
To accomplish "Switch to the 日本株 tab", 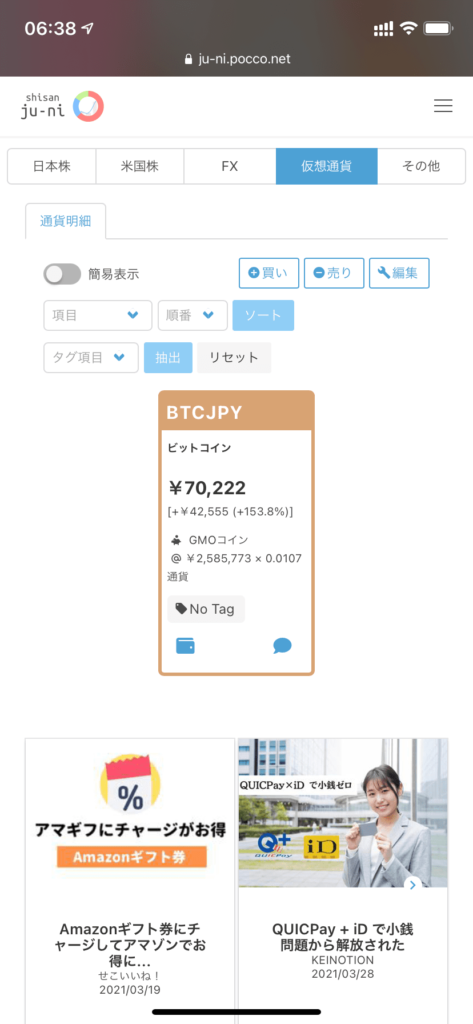I will (x=52, y=166).
